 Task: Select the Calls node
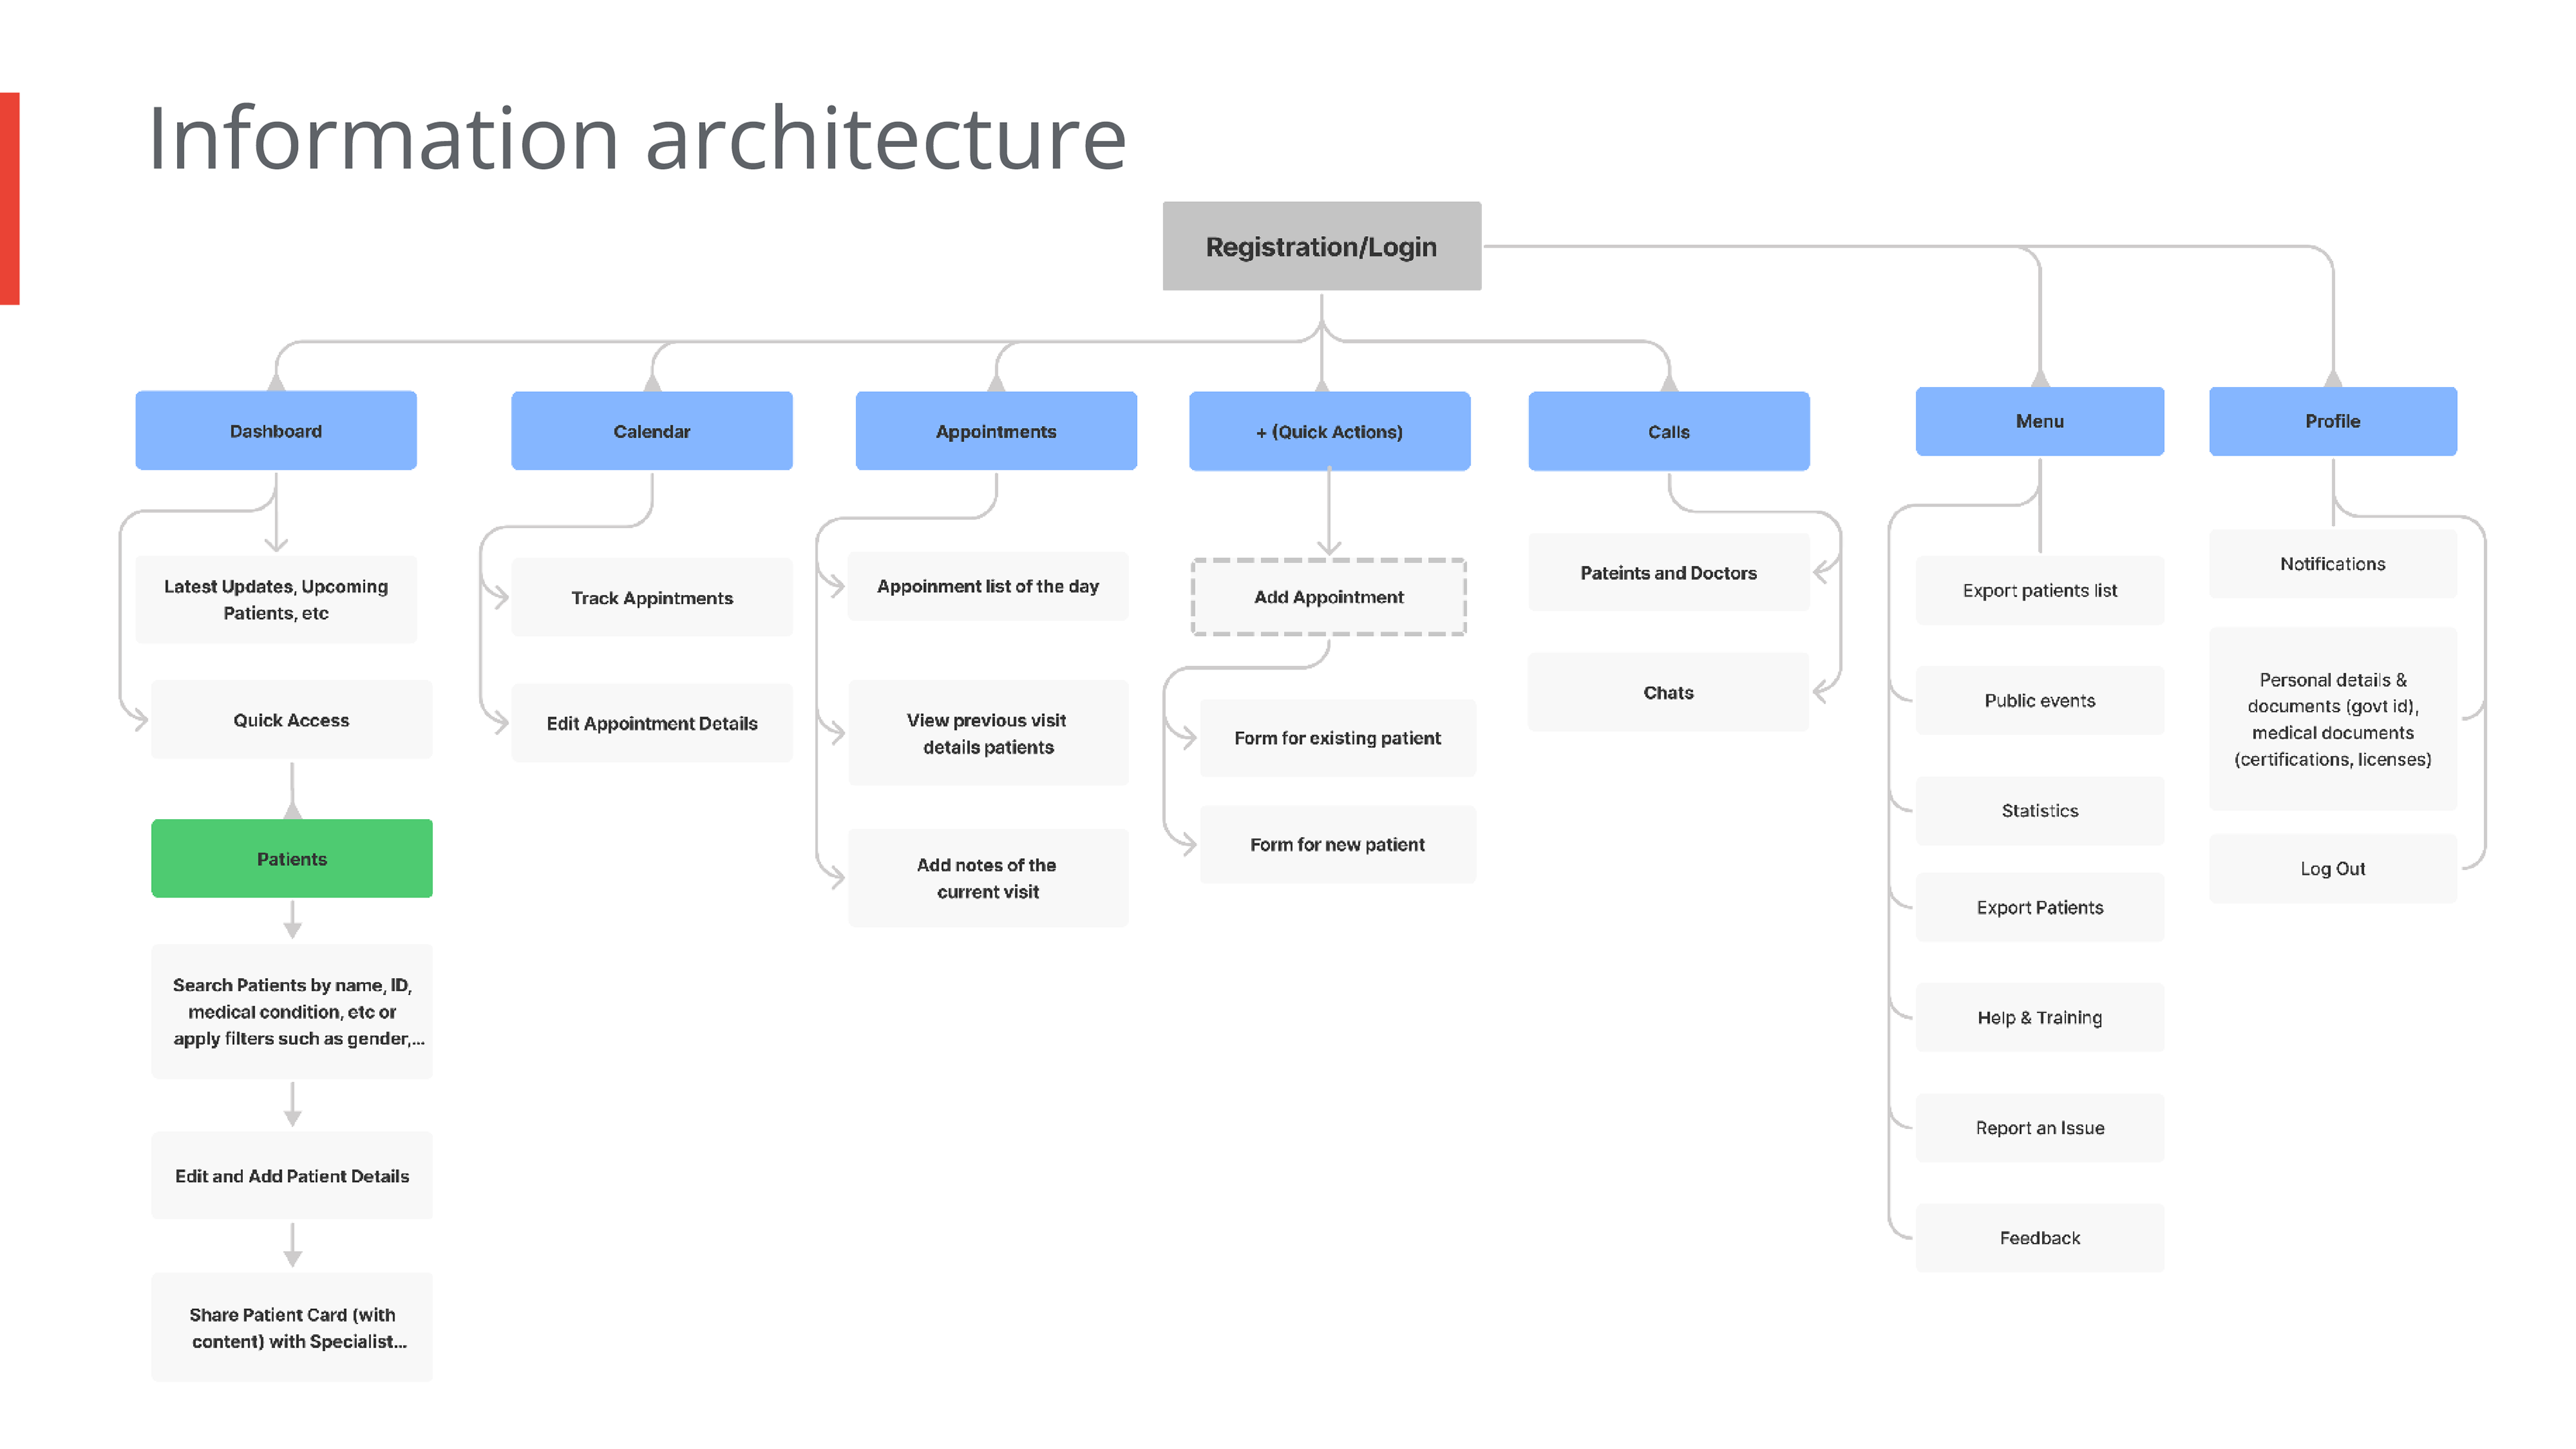coord(1669,431)
